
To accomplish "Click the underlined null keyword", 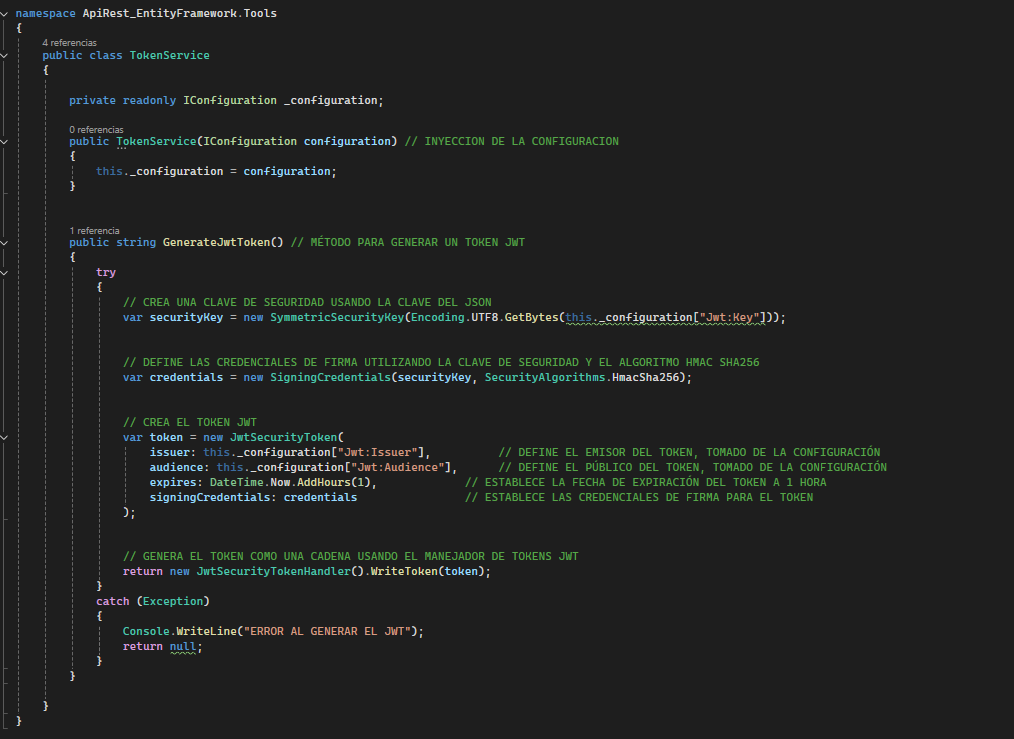I will (182, 647).
